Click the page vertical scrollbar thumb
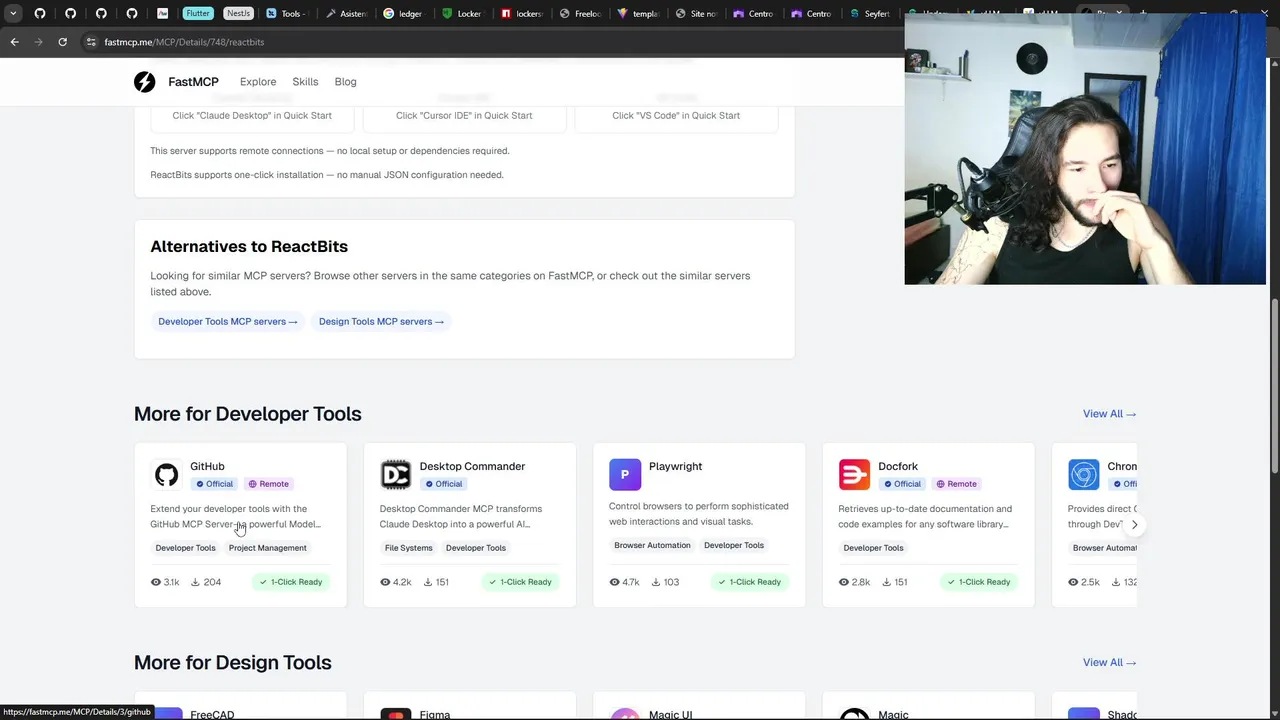 [x=1274, y=387]
